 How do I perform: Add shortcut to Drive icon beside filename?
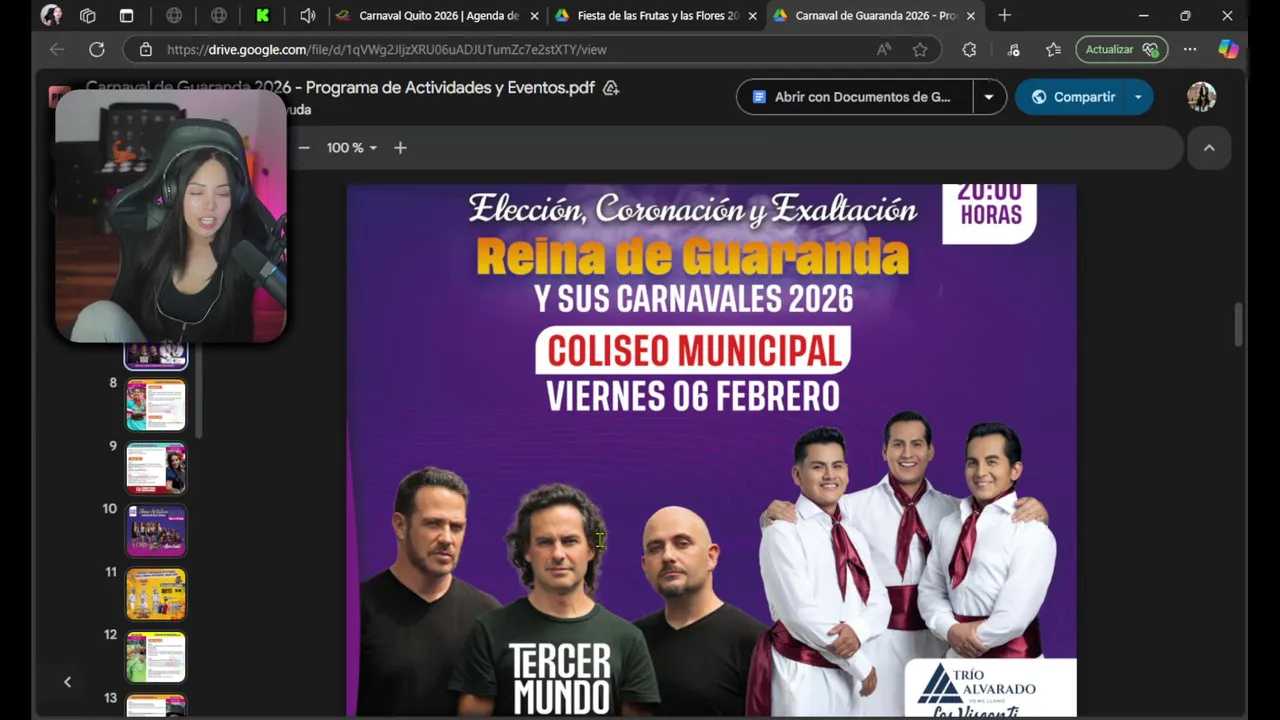pos(611,88)
